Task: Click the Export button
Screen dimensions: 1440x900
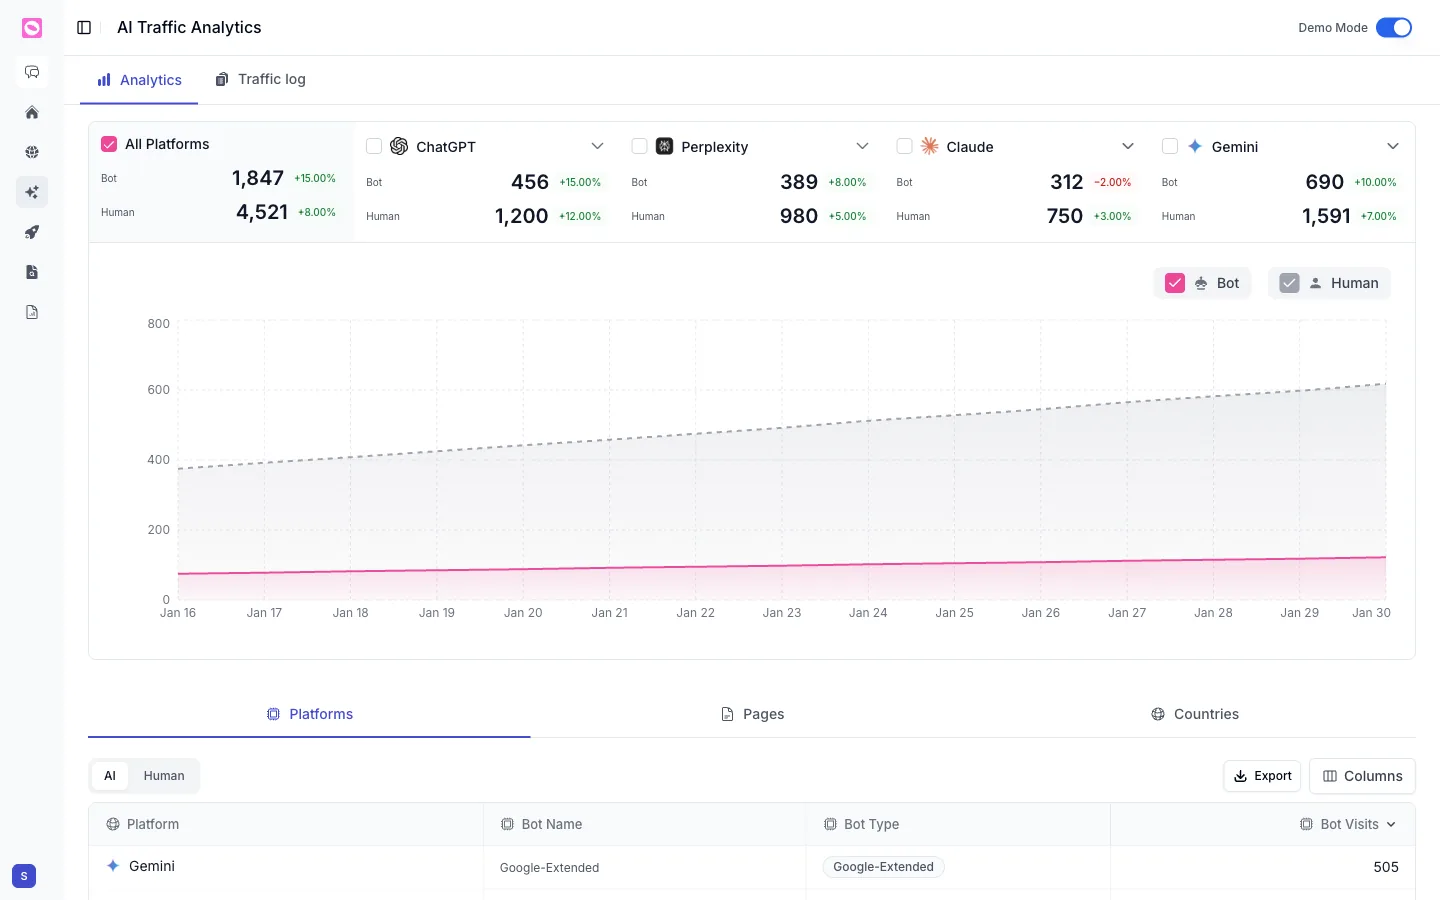Action: pos(1262,776)
